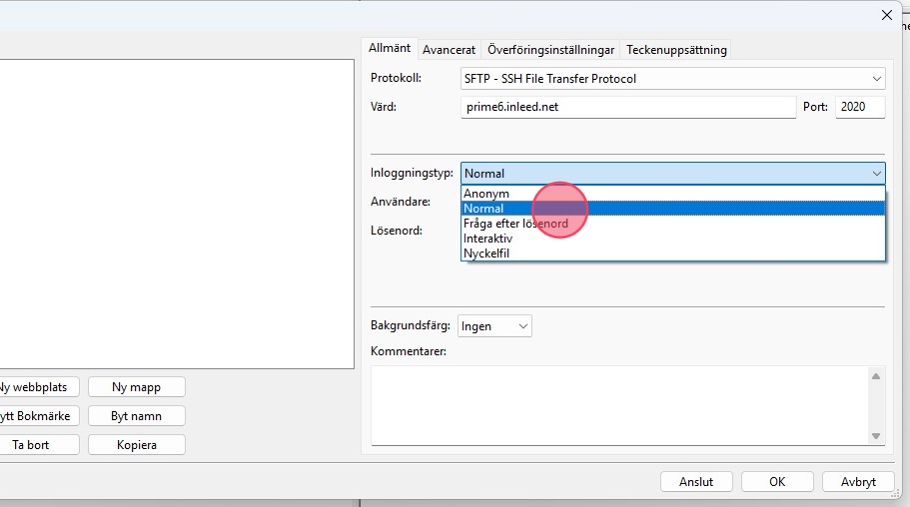Image resolution: width=910 pixels, height=507 pixels.
Task: Open the Bakgrundsfärg dropdown
Action: click(495, 326)
